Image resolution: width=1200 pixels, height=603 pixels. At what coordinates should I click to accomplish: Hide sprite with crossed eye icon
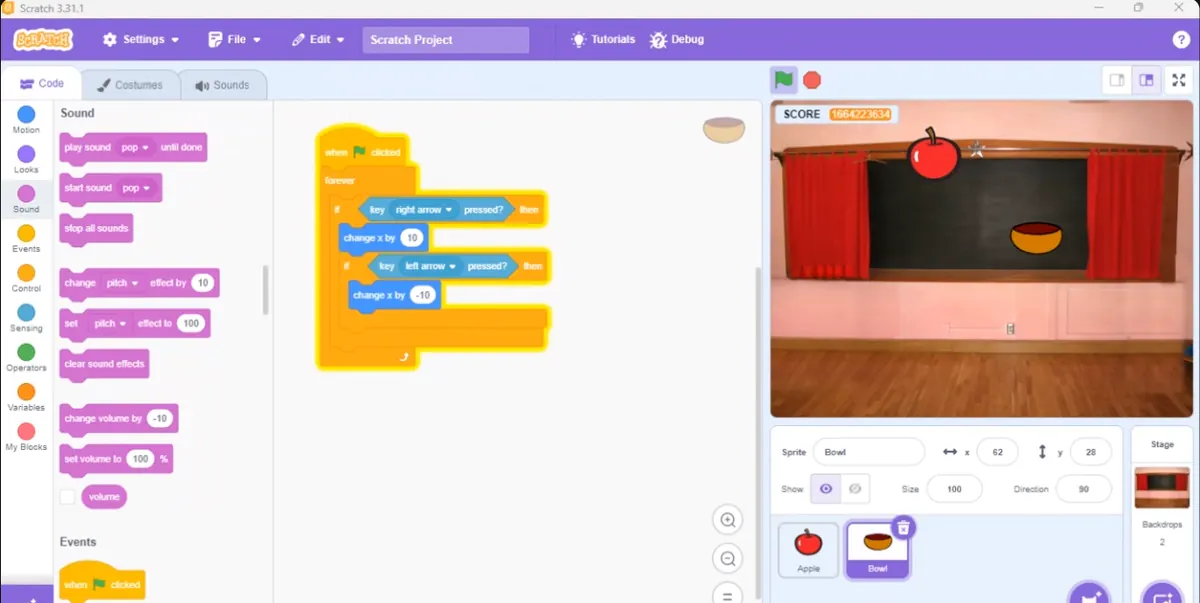pos(855,489)
